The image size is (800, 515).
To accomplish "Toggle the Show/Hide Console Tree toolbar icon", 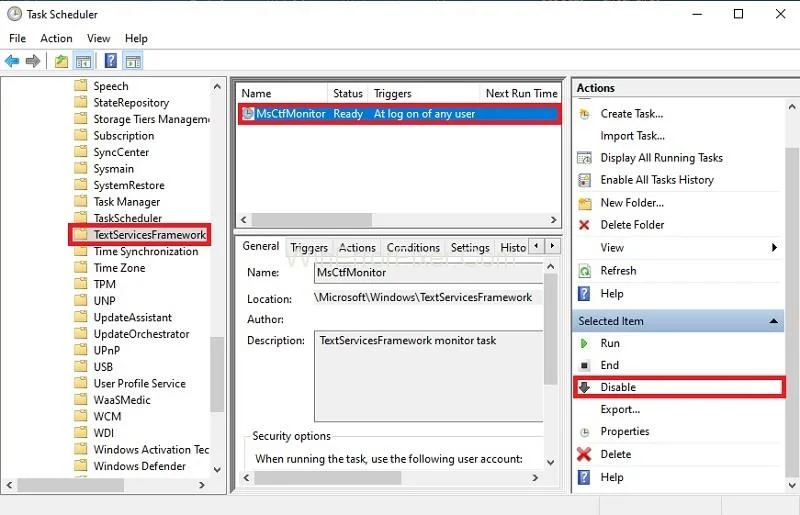I will [x=84, y=61].
